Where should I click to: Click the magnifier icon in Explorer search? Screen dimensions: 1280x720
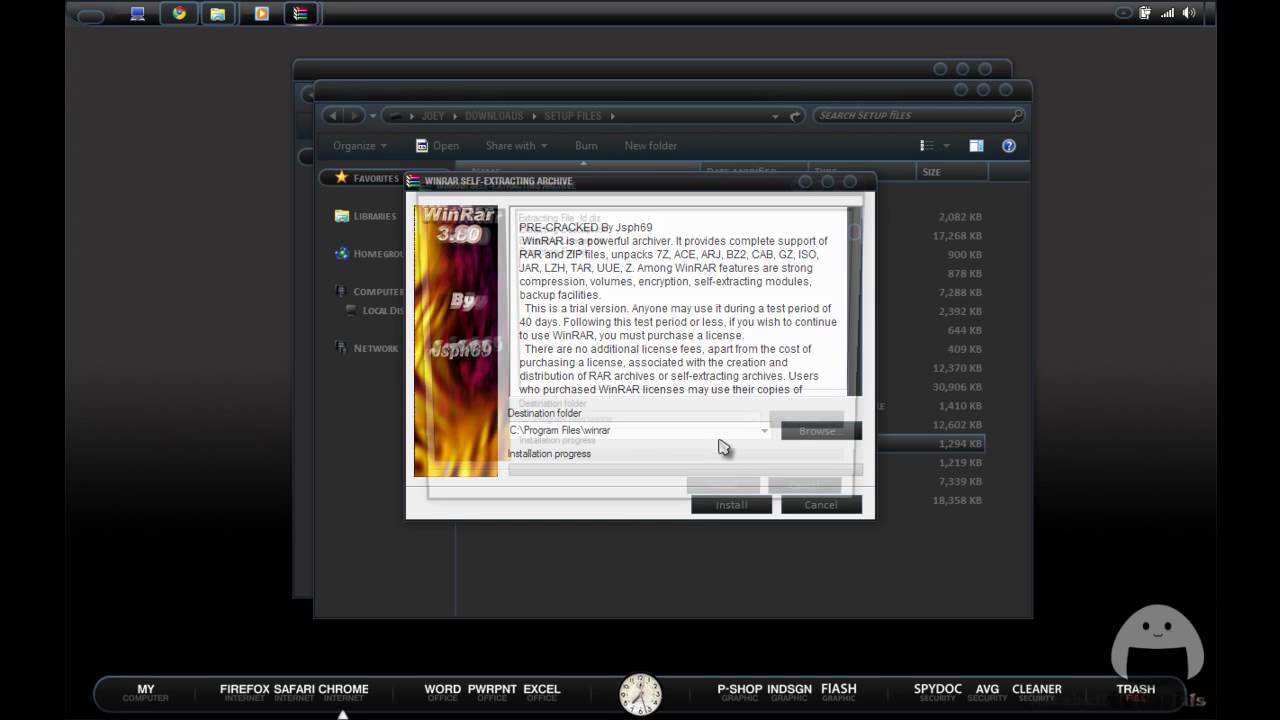[1017, 116]
